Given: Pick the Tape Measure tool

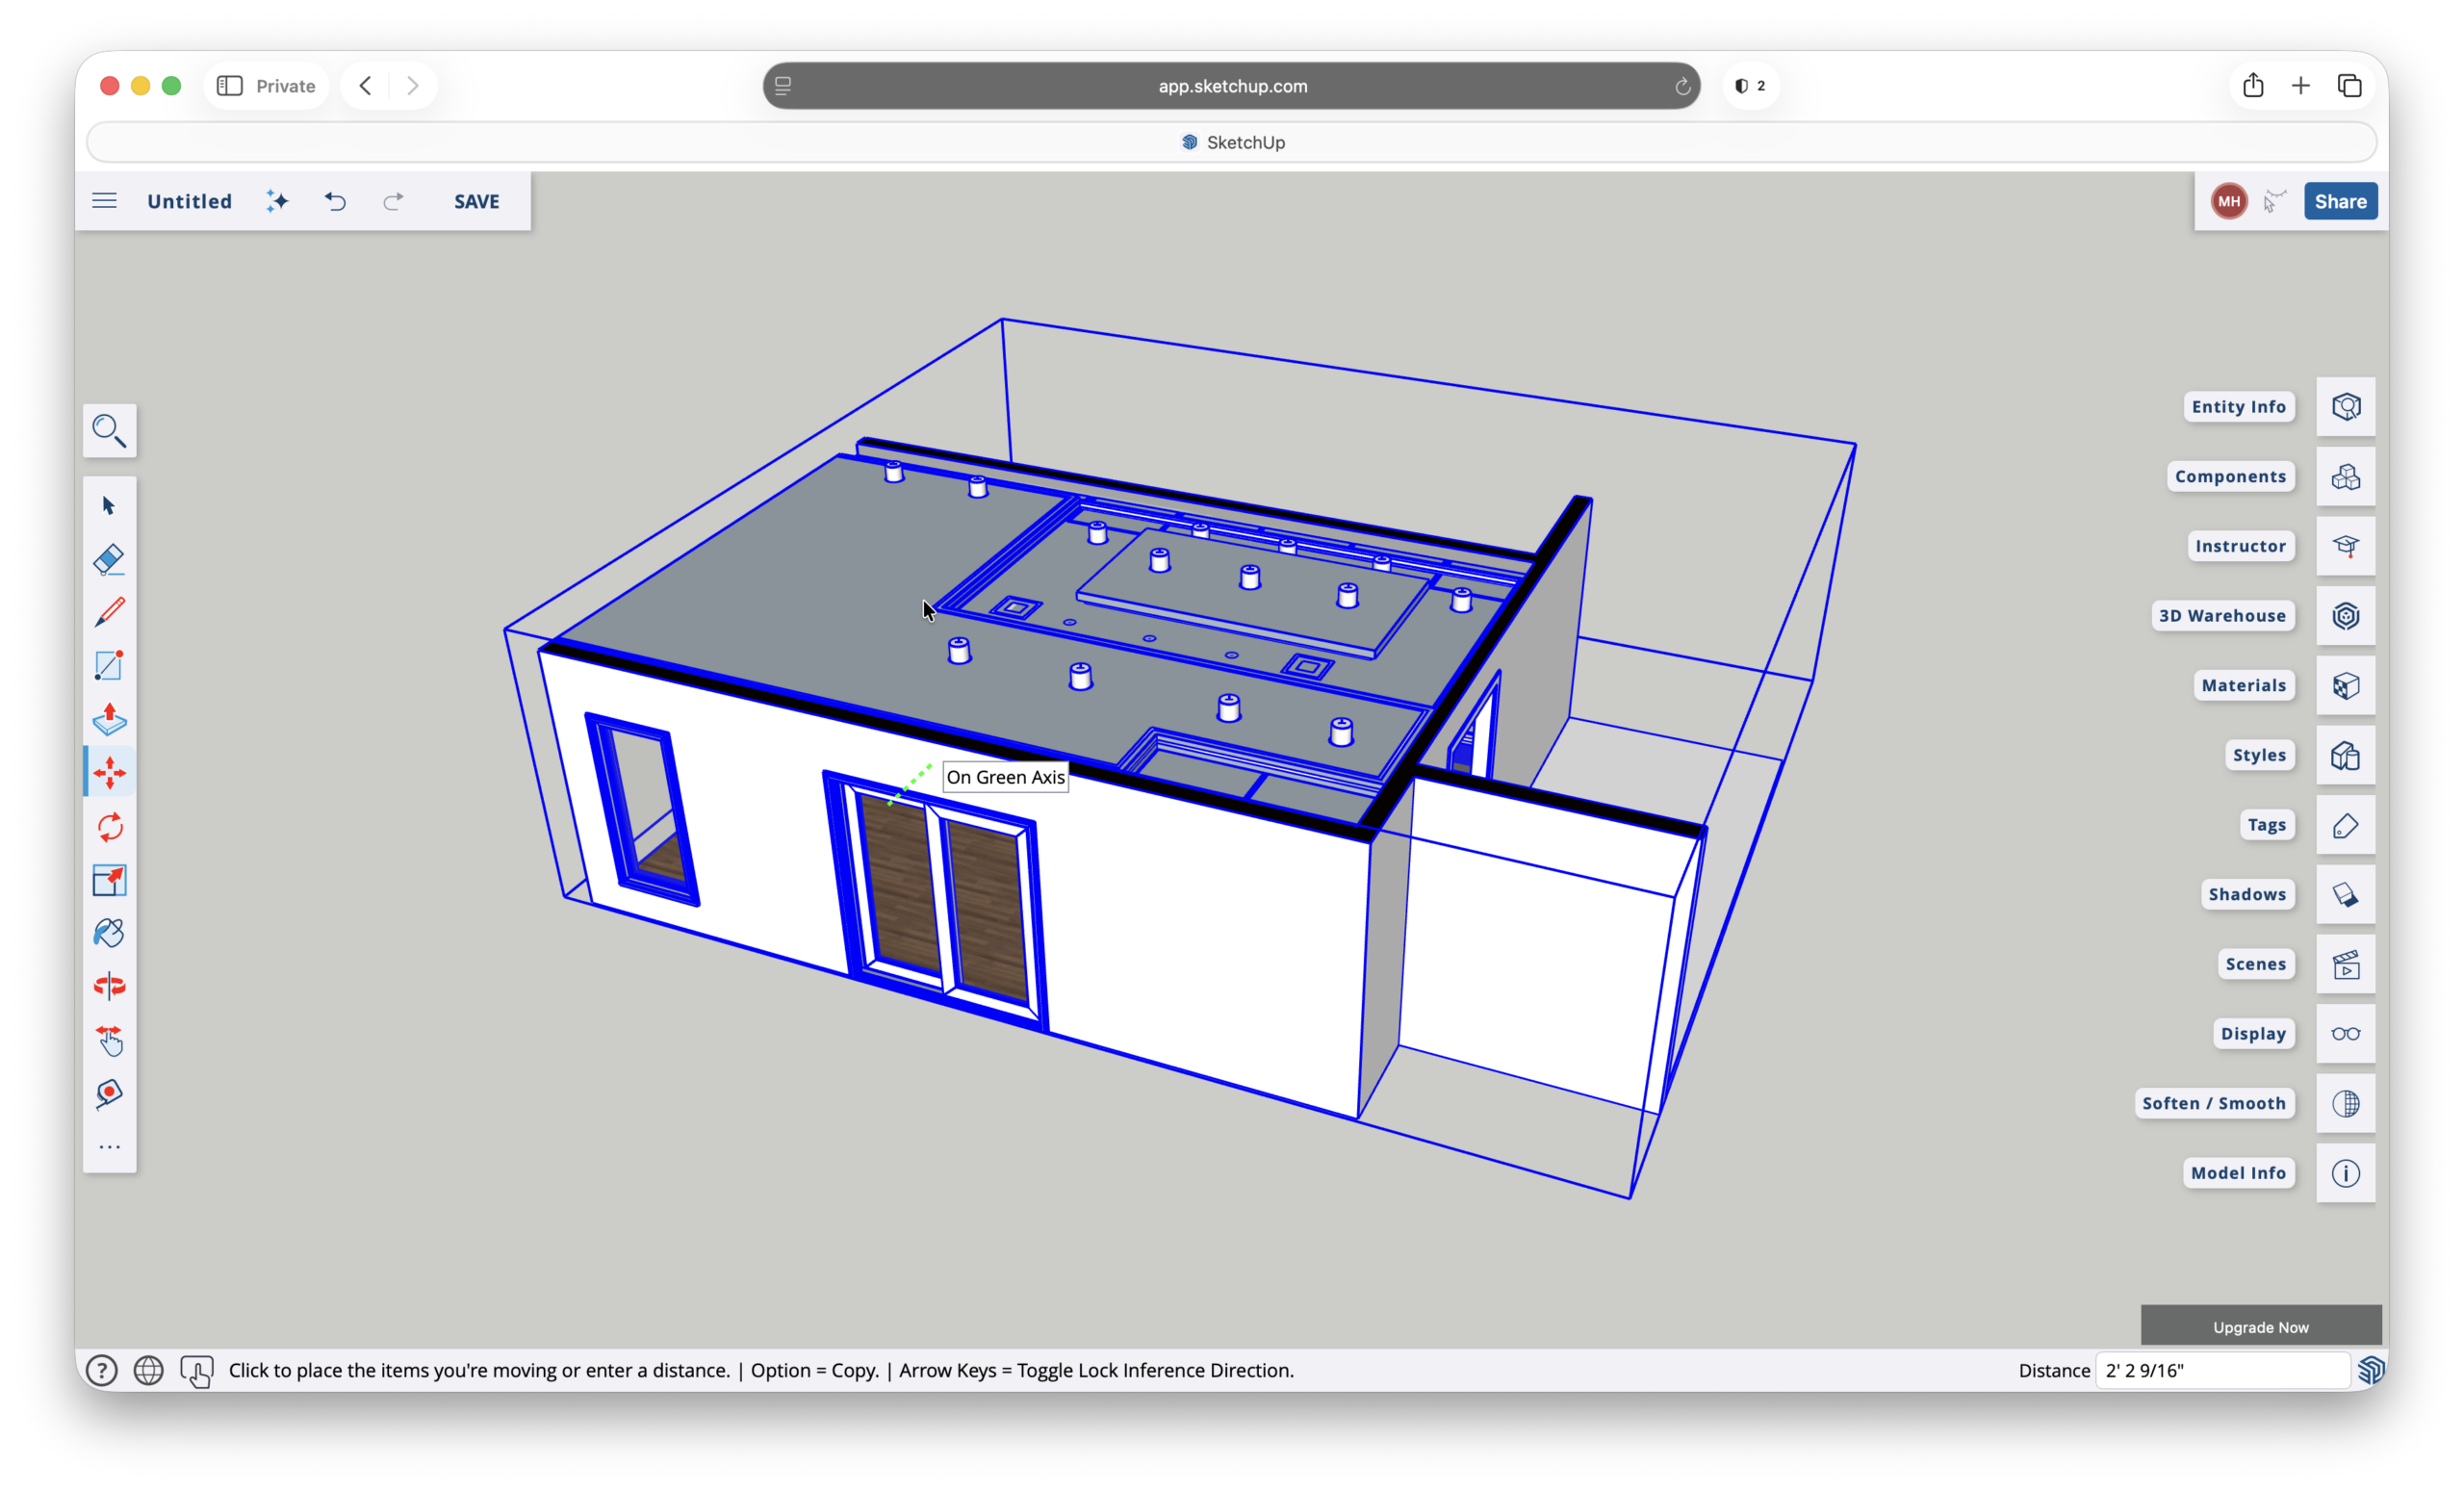Looking at the screenshot, I should tap(109, 1093).
